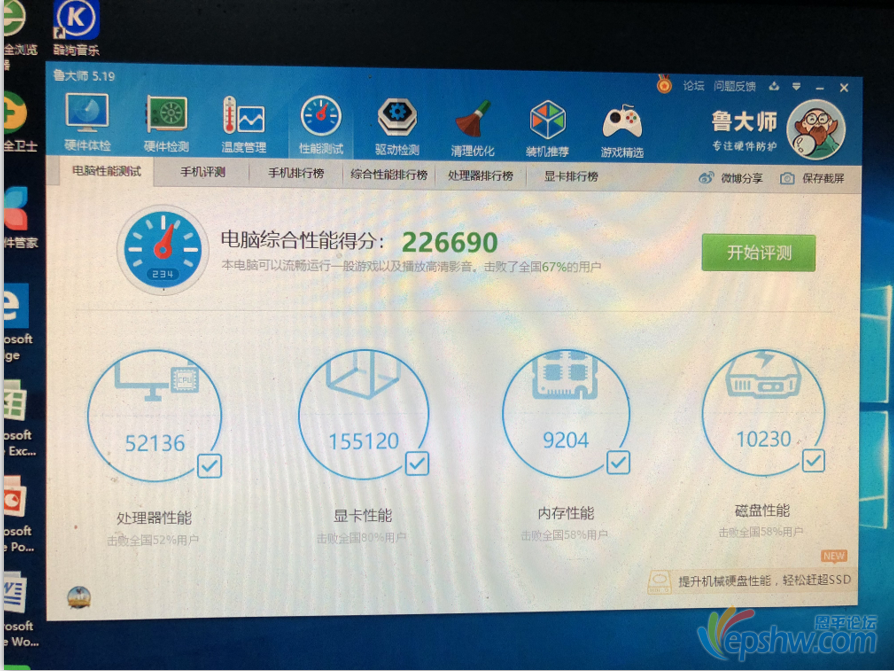Click the blue speedometer gauge showing 234
Image resolution: width=894 pixels, height=671 pixels.
[x=163, y=249]
